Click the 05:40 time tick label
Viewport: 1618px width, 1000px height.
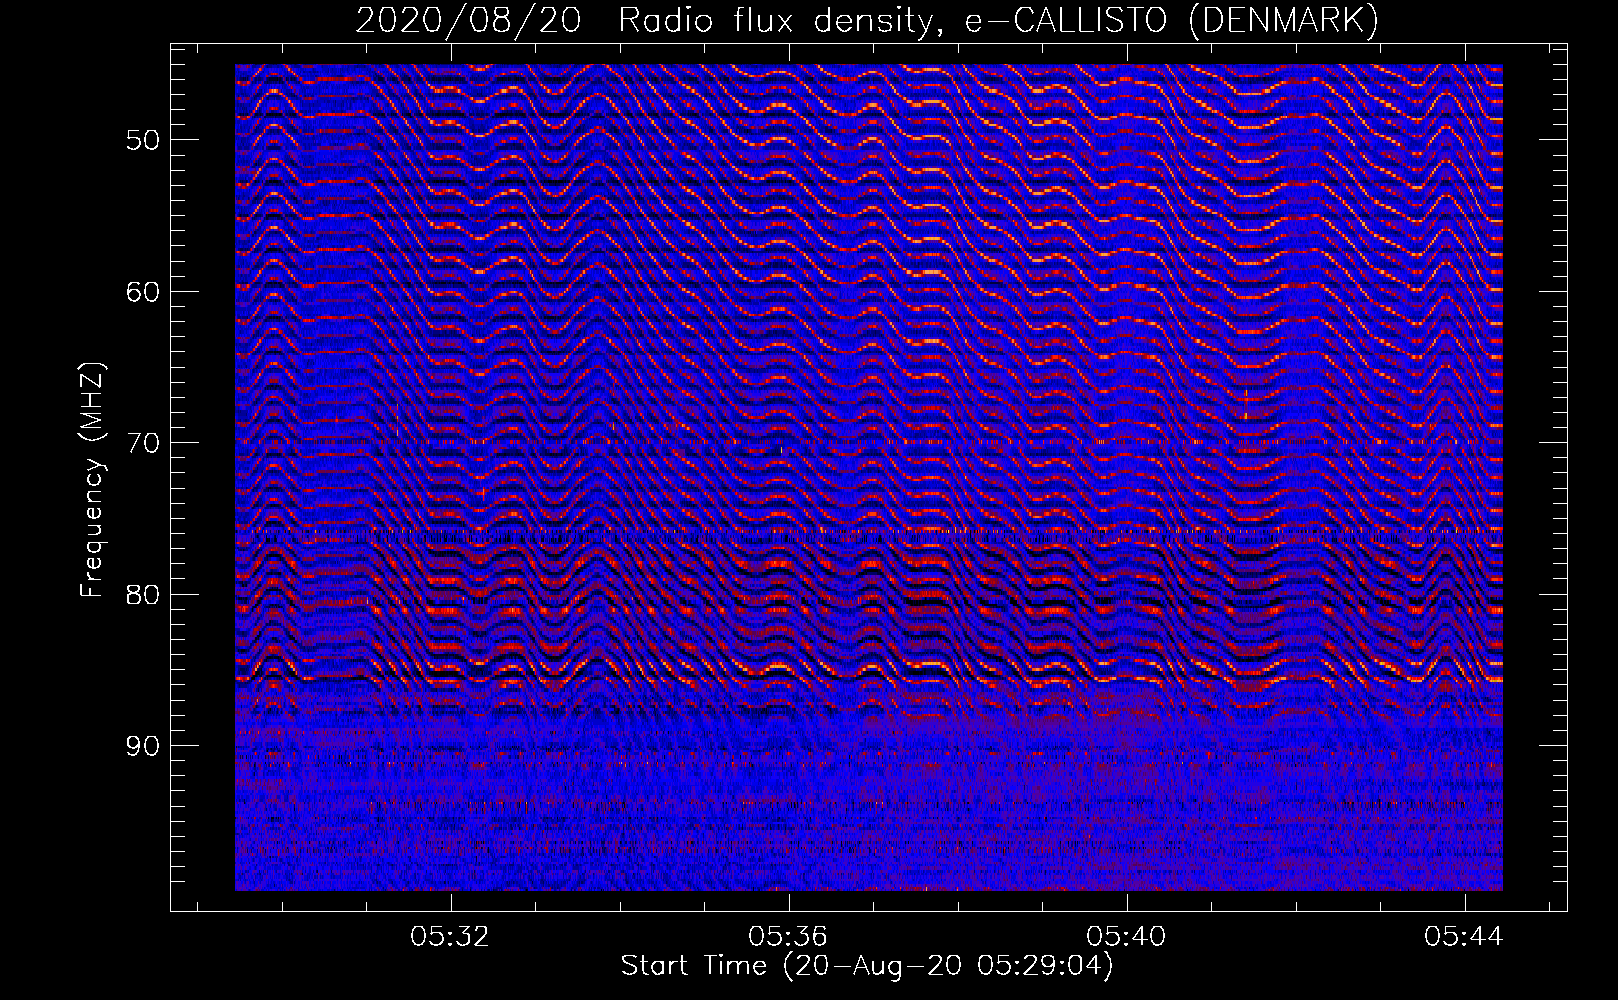coord(1126,936)
